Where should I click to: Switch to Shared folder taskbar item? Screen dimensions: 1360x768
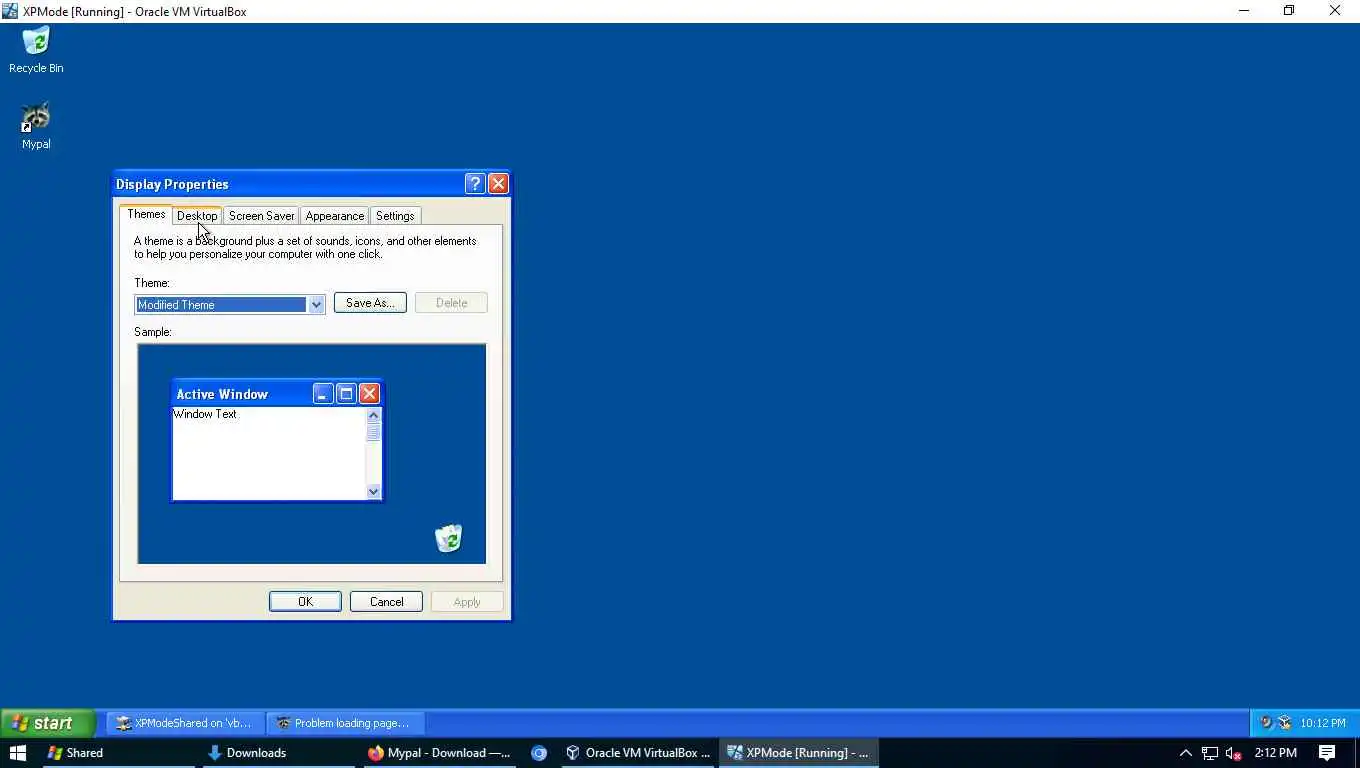pyautogui.click(x=118, y=753)
